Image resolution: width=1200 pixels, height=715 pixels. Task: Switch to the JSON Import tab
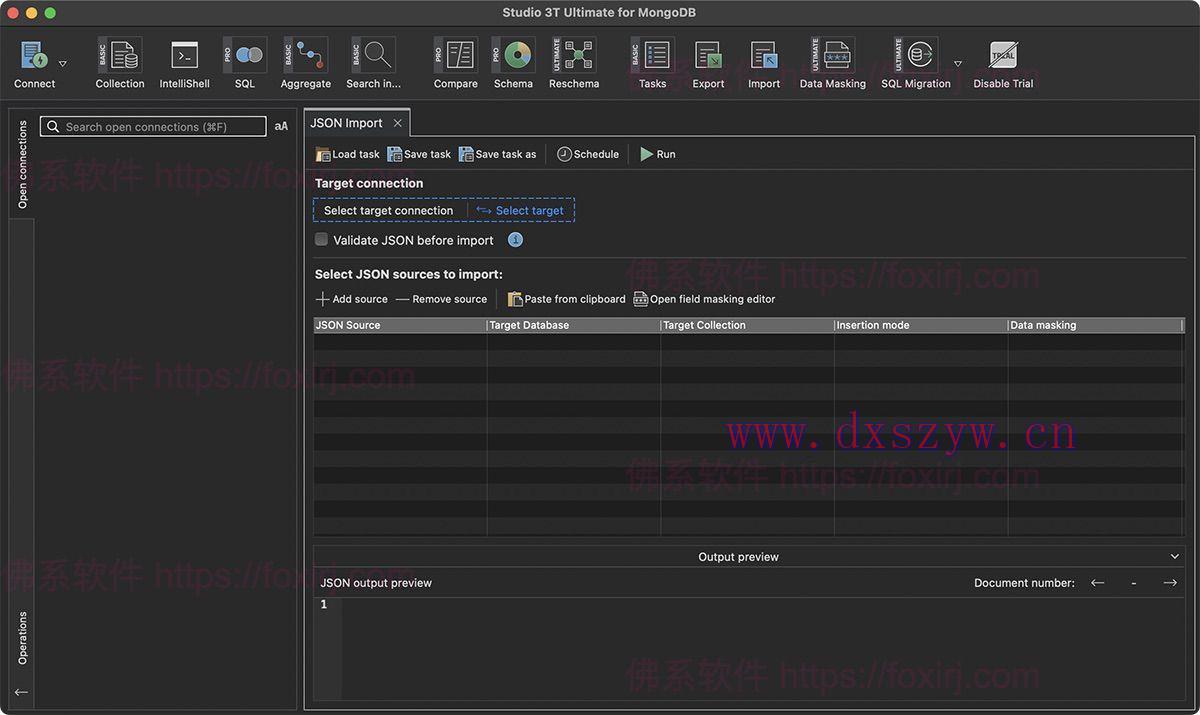click(x=346, y=123)
